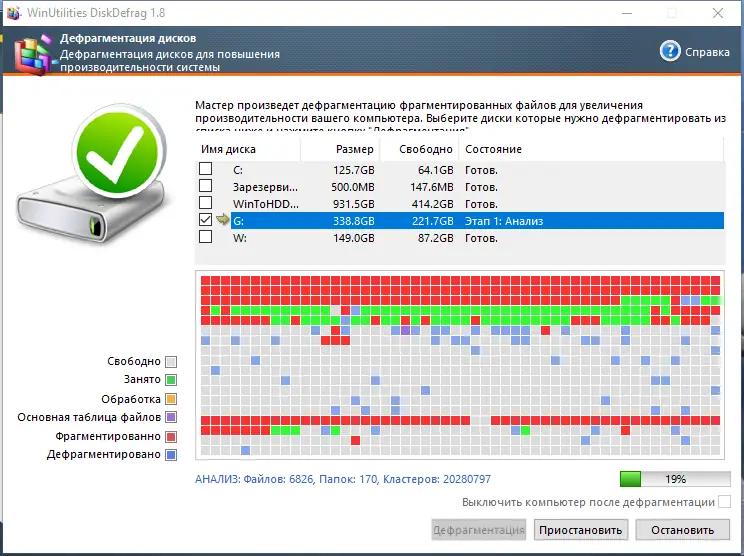The height and width of the screenshot is (556, 744).
Task: Click the 64.1GB free space value
Action: pos(435,170)
